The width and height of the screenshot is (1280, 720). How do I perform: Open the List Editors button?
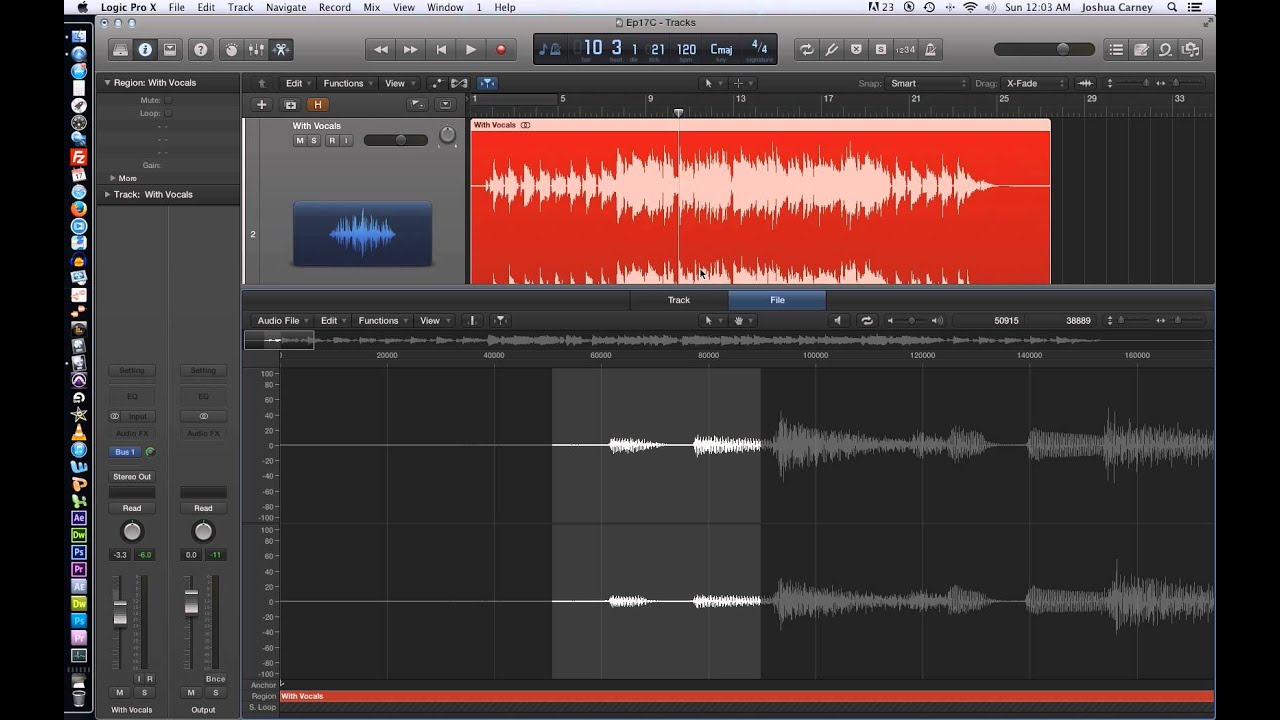[x=1116, y=49]
